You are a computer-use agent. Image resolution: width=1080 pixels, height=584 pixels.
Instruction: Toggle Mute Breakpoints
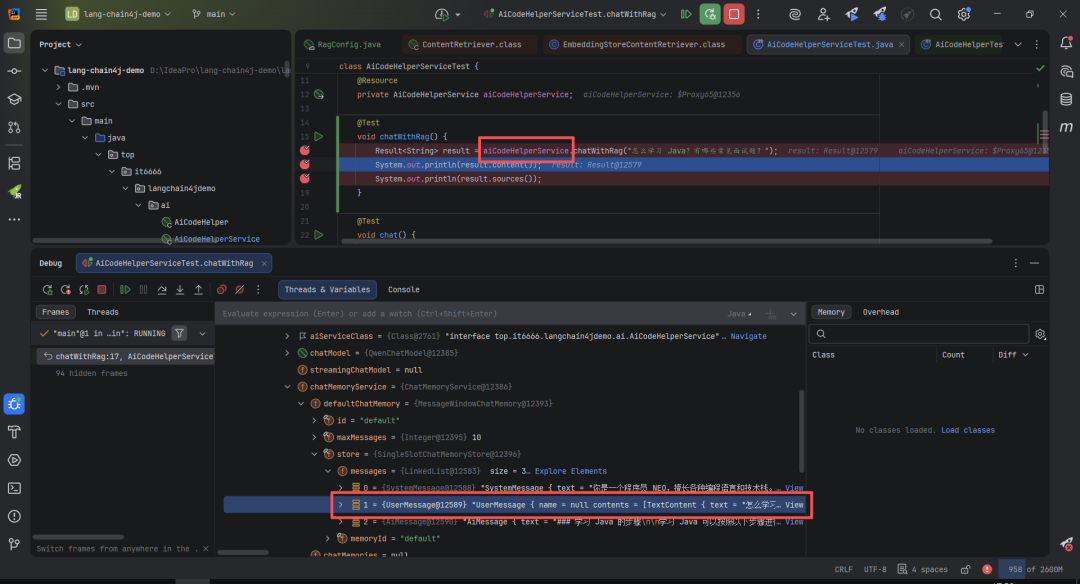point(240,290)
